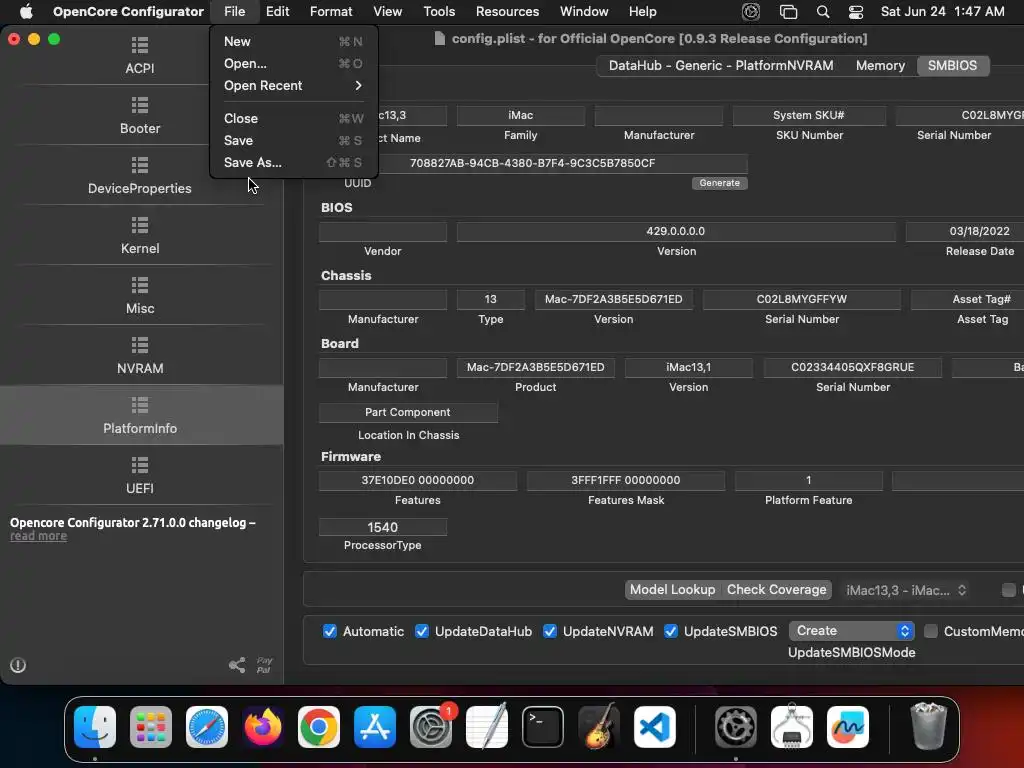The image size is (1024, 768).
Task: Open System Settings with badge in Dock
Action: point(431,727)
